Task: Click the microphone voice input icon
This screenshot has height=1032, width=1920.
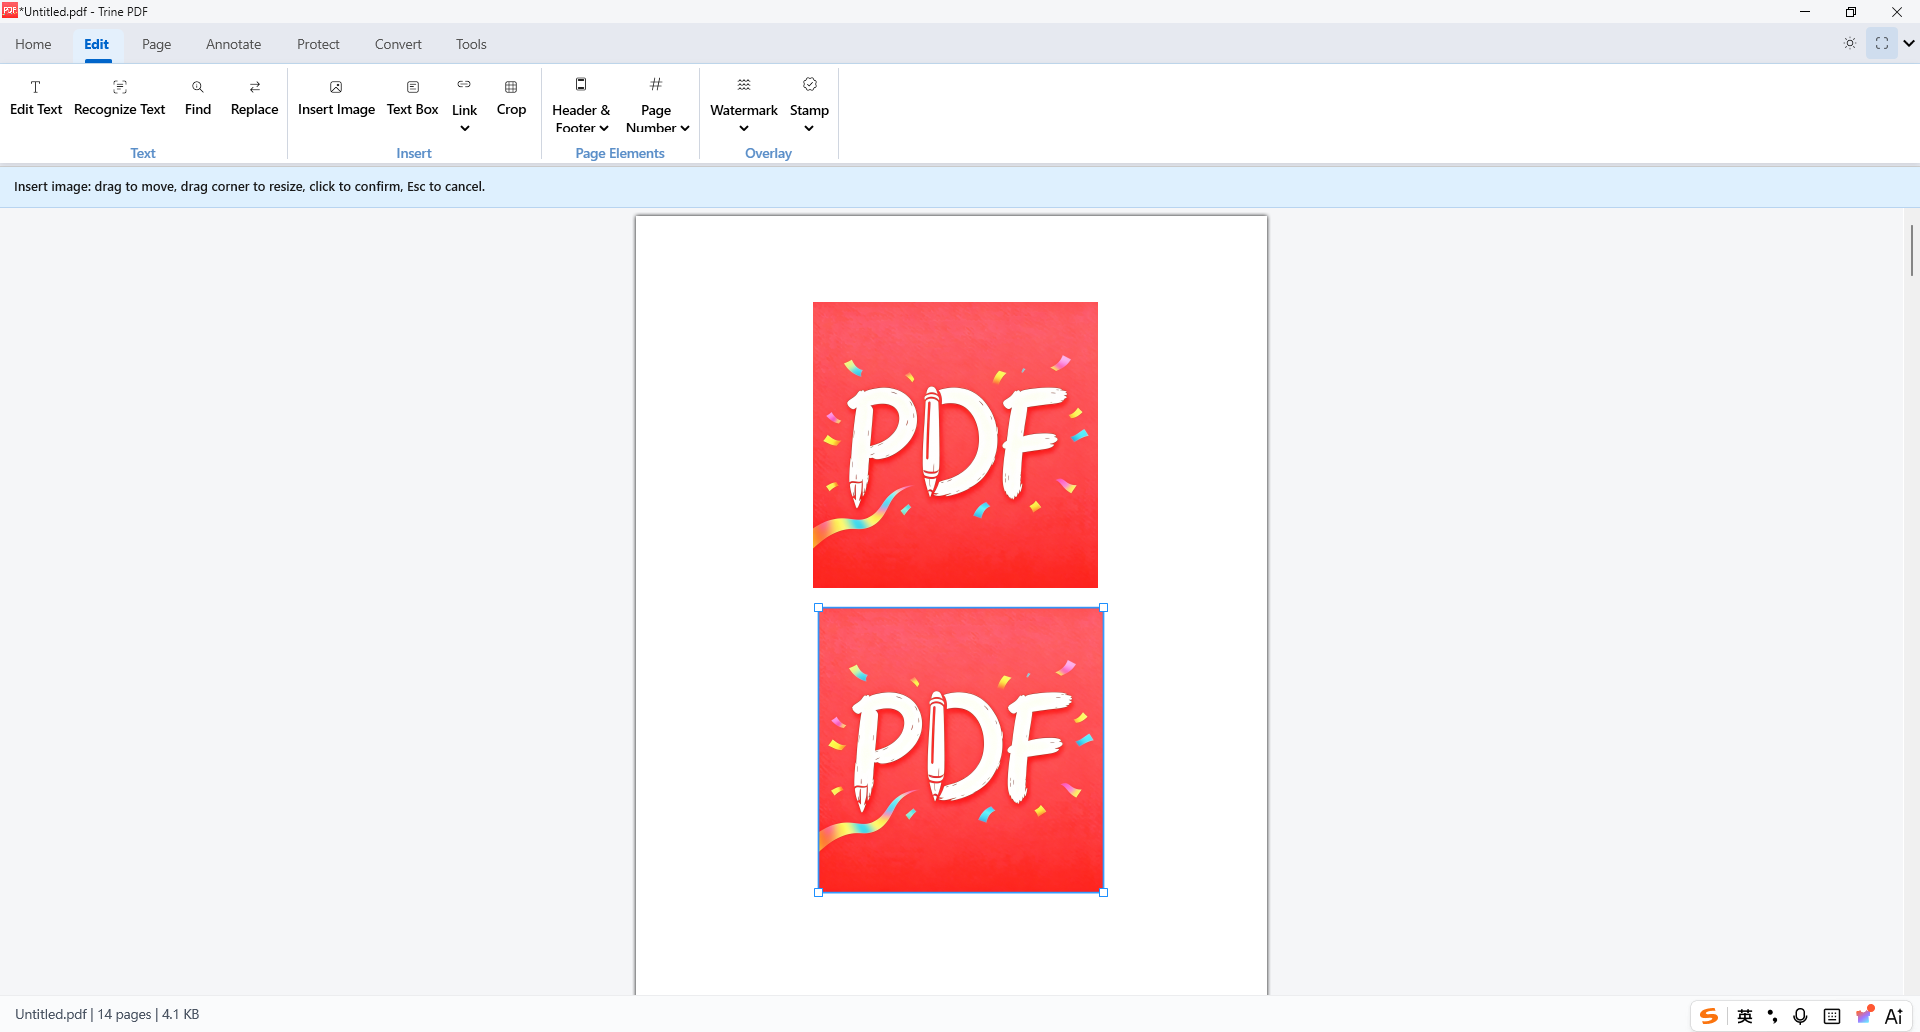Action: pyautogui.click(x=1800, y=1016)
